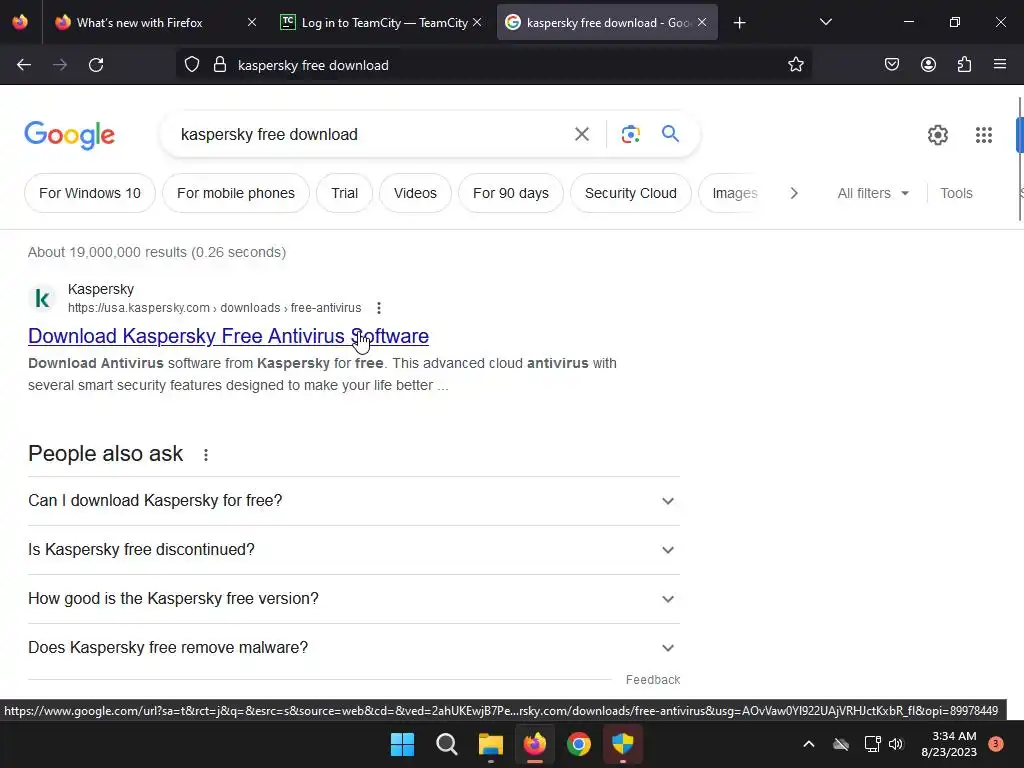Select the 'kaspersky free download' Google tab

[607, 23]
